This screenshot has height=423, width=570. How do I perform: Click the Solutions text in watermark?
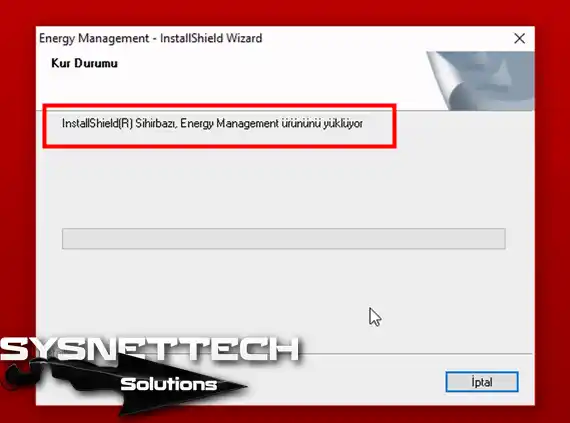click(168, 384)
